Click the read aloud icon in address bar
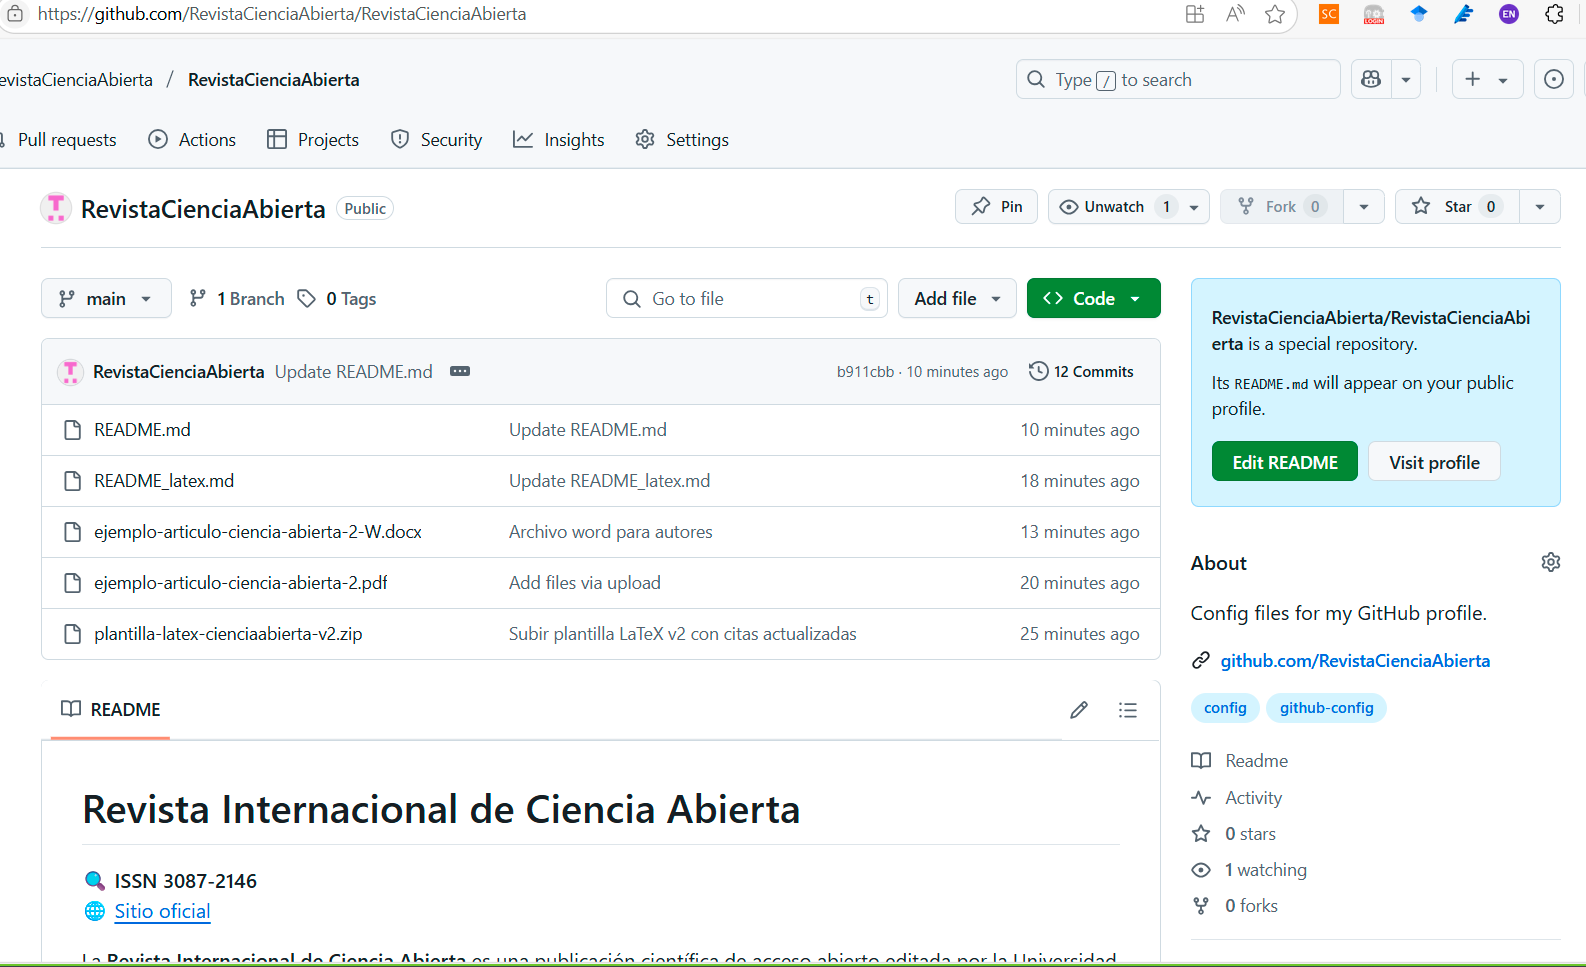The width and height of the screenshot is (1586, 967). 1236,14
